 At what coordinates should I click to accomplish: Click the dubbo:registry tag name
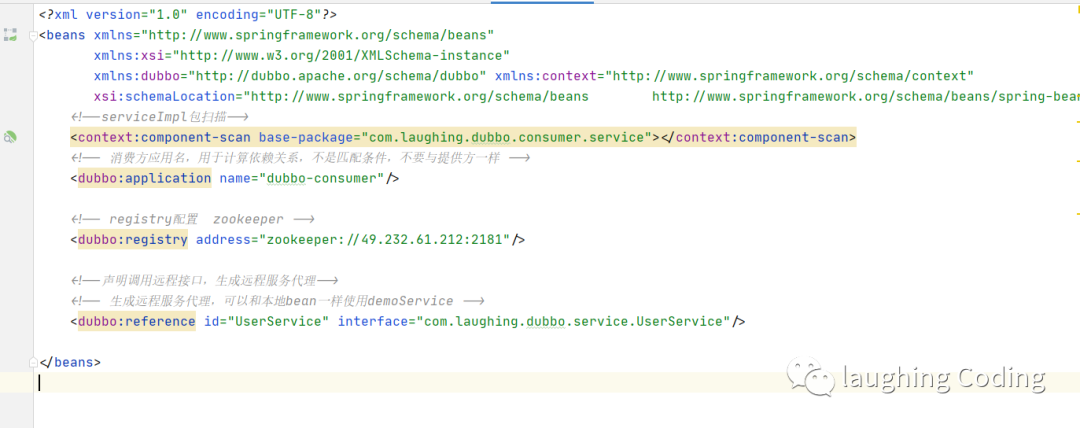click(x=132, y=240)
